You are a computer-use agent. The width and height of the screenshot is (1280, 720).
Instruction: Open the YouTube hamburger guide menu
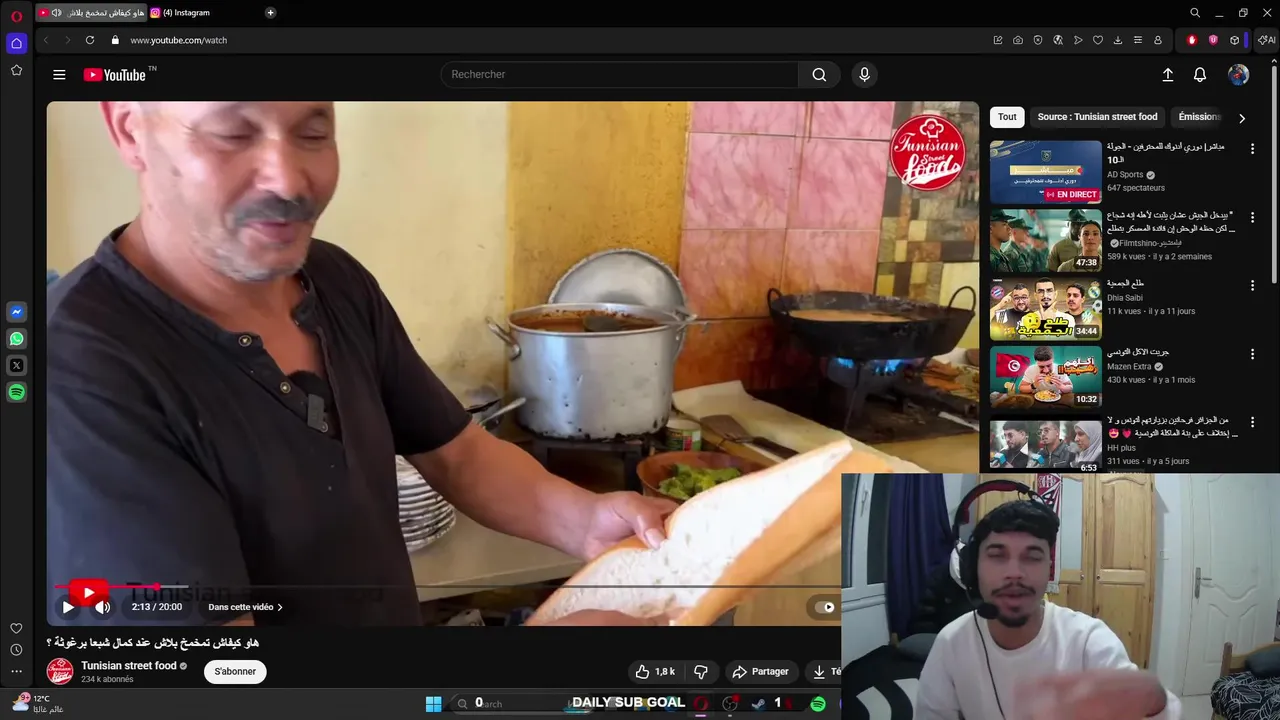pyautogui.click(x=59, y=74)
